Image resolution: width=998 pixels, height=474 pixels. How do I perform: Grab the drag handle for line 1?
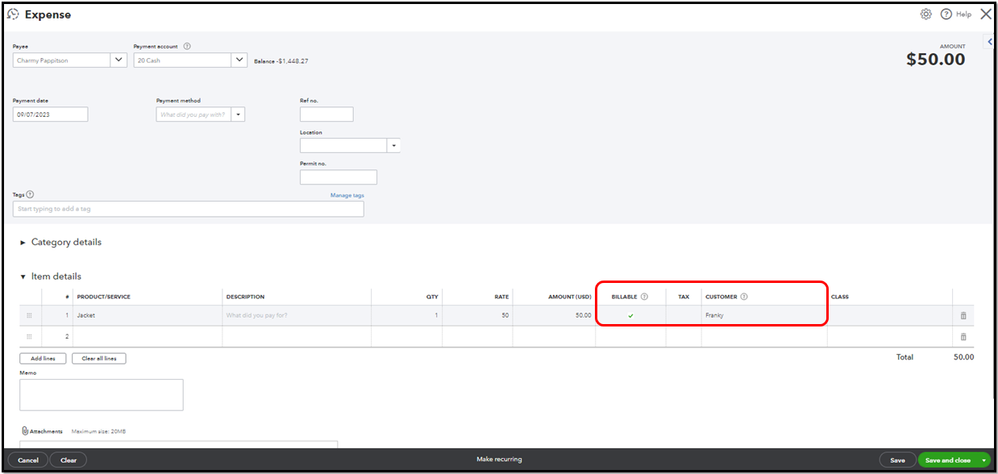(29, 316)
